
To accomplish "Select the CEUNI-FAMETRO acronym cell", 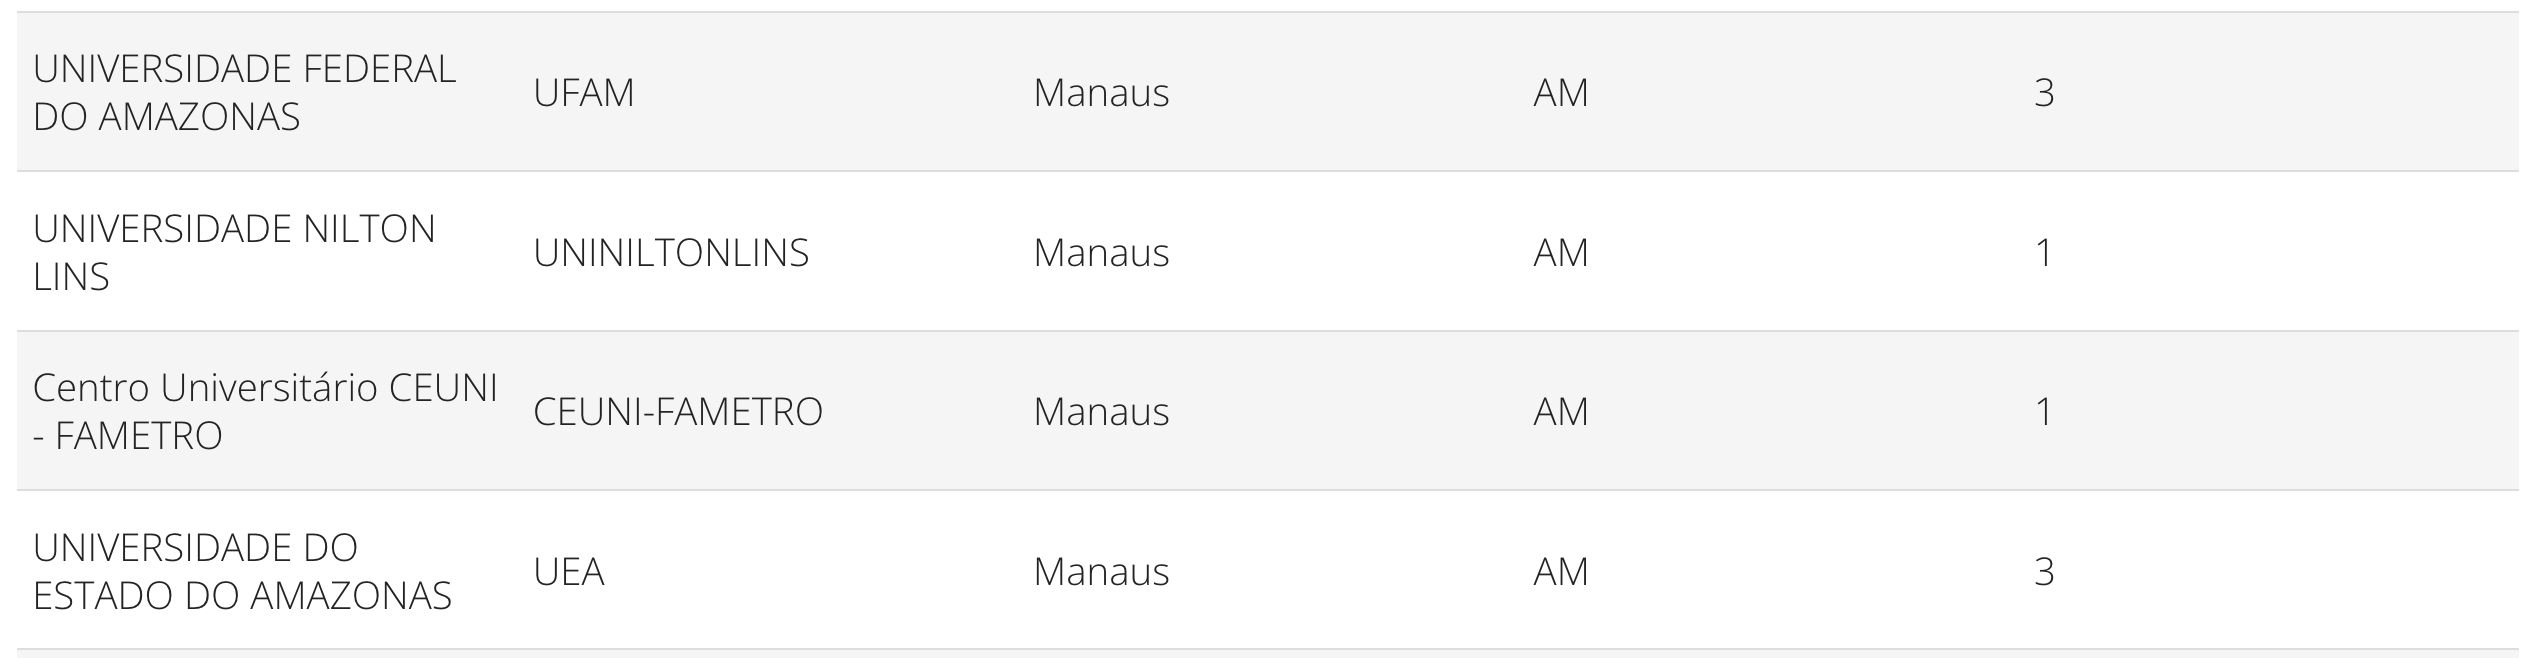I will (x=678, y=412).
